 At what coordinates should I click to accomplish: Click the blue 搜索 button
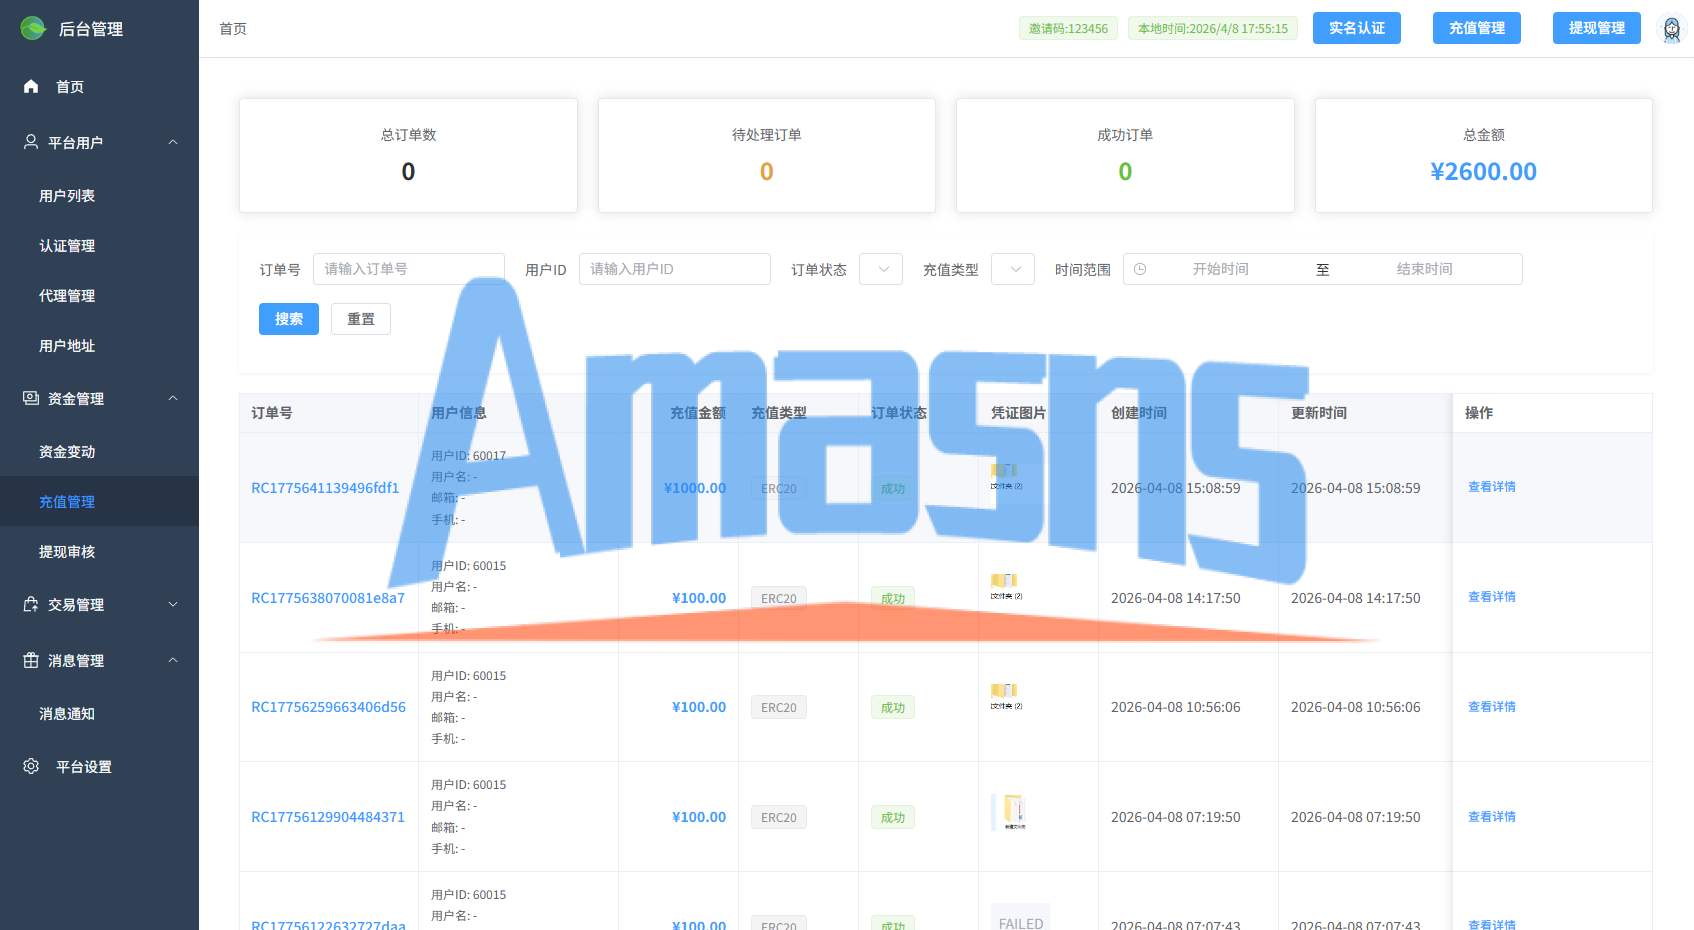pyautogui.click(x=289, y=319)
